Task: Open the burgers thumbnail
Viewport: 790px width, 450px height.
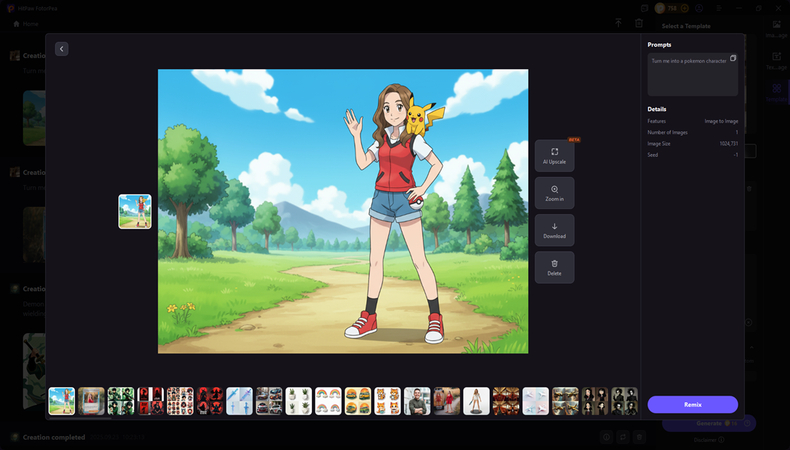Action: click(358, 401)
